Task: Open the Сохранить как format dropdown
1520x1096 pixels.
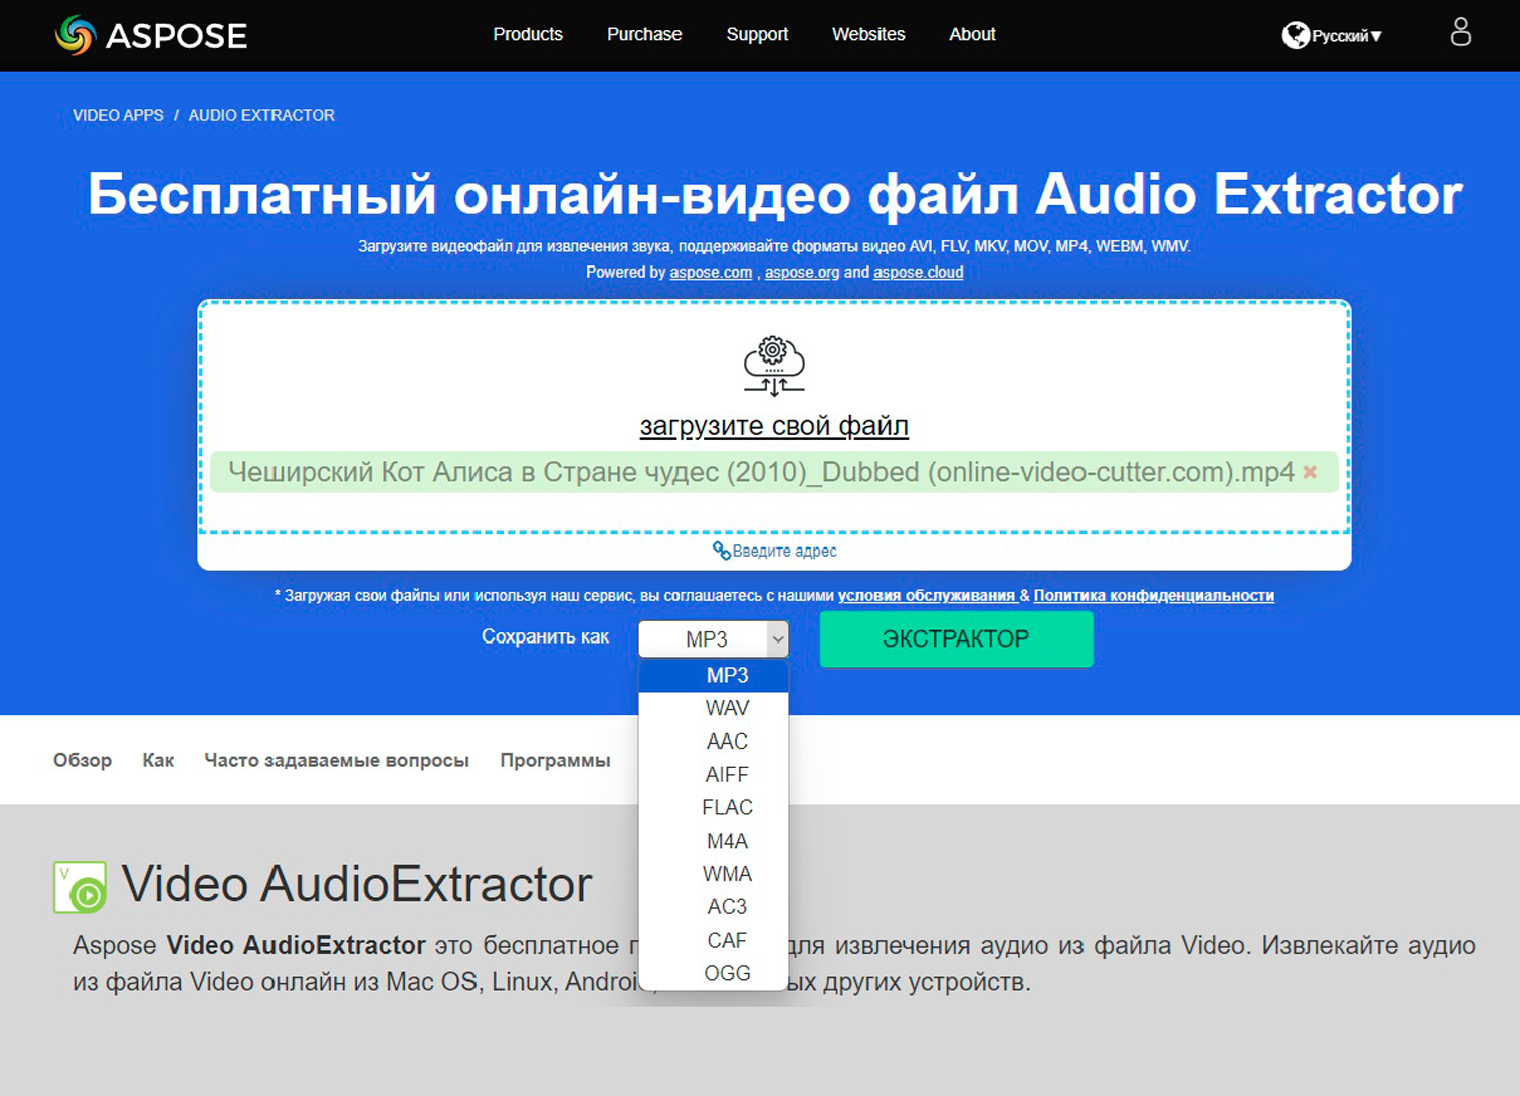Action: click(x=713, y=639)
